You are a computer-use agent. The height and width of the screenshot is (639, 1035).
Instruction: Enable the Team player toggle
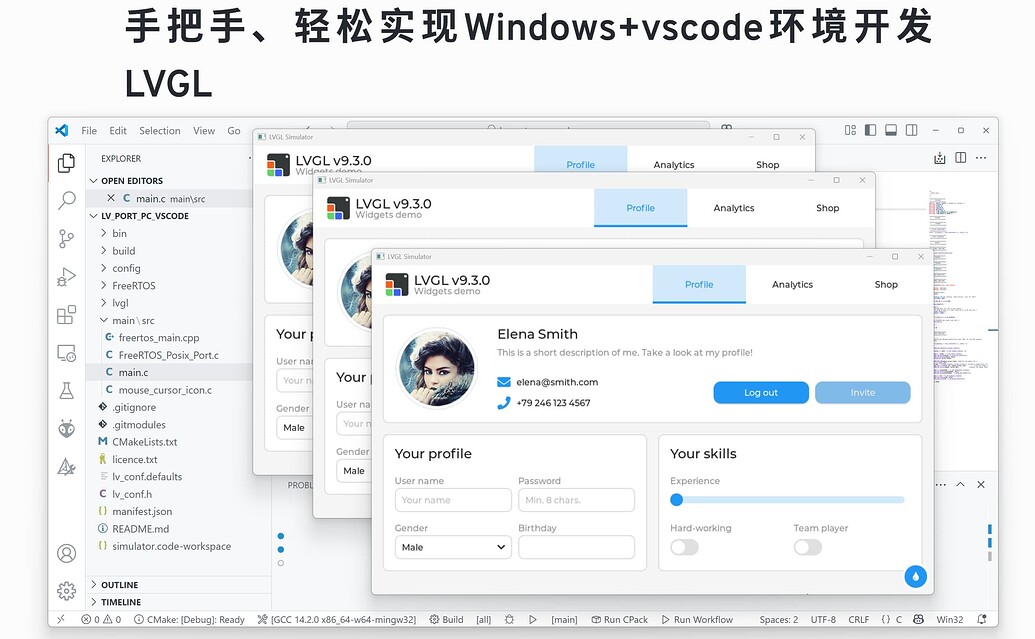[807, 547]
